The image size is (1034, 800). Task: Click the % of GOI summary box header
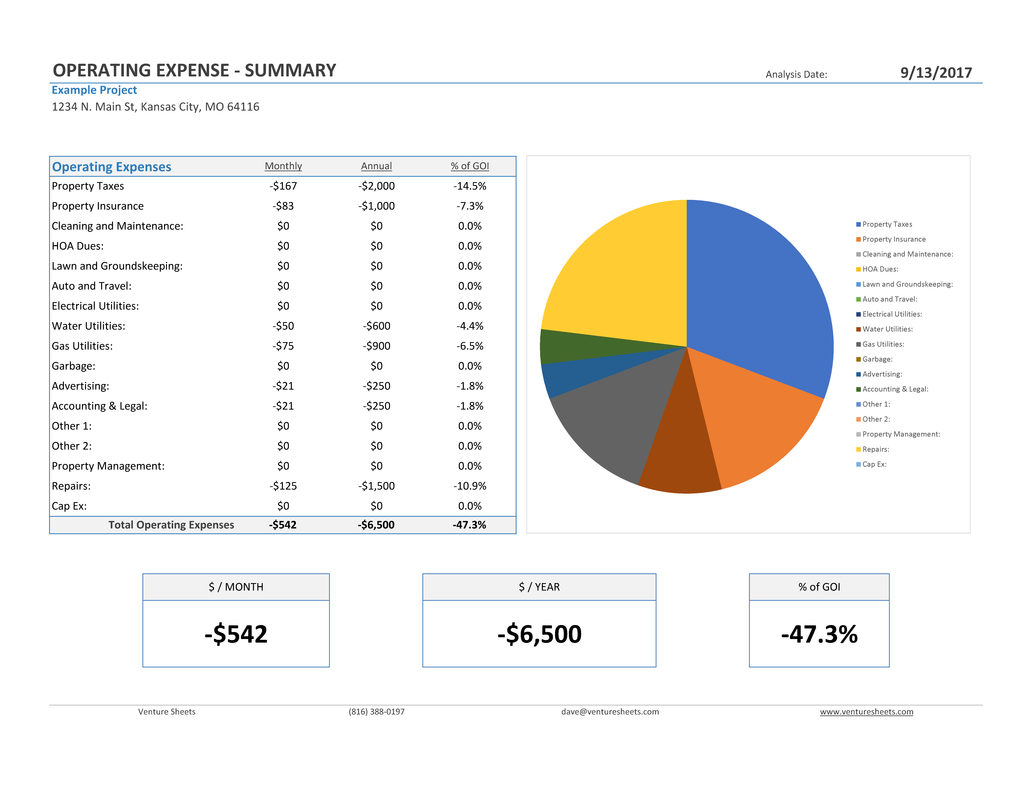[x=819, y=587]
